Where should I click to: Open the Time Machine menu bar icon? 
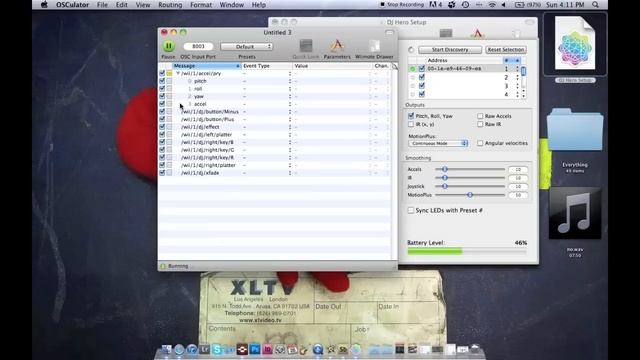coord(465,5)
